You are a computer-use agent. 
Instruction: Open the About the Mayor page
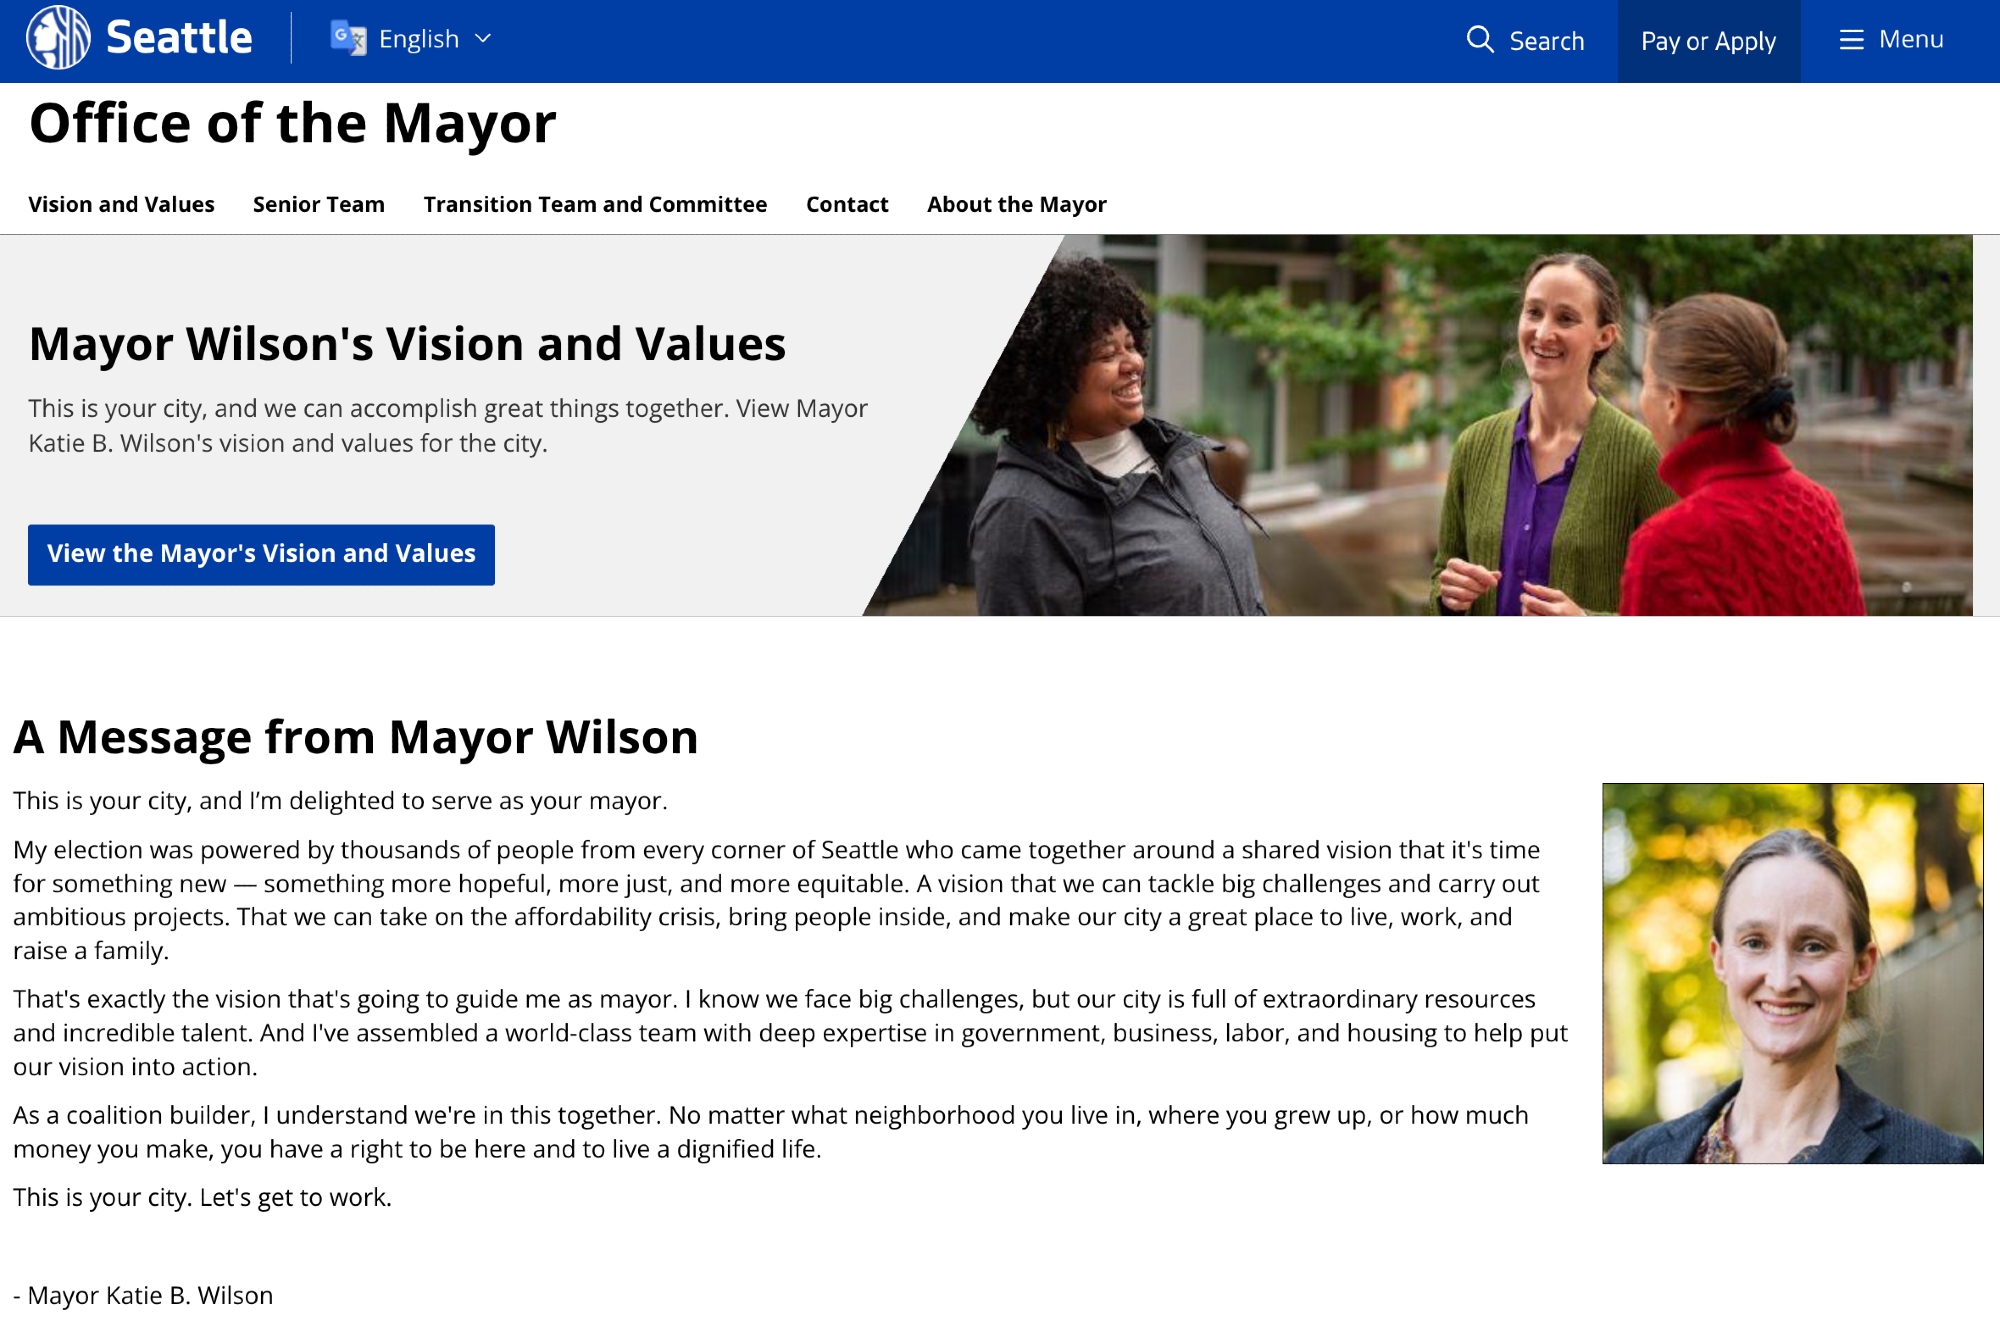click(1016, 204)
